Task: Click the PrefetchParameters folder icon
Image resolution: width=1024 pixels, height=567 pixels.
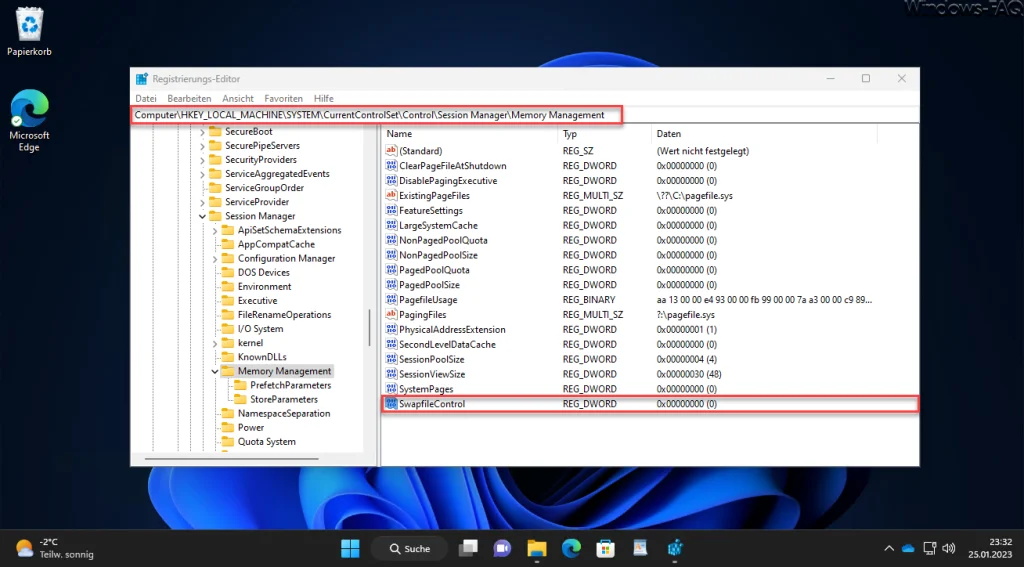Action: click(240, 385)
